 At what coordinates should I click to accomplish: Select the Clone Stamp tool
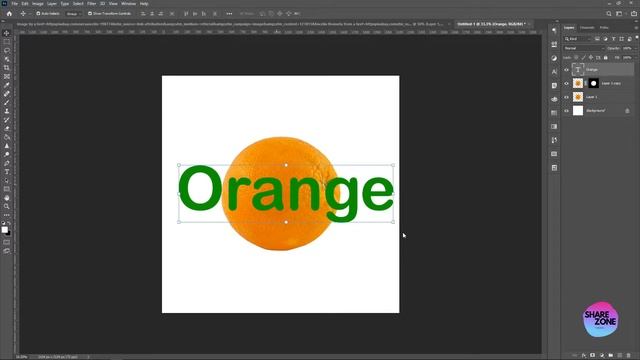click(7, 111)
